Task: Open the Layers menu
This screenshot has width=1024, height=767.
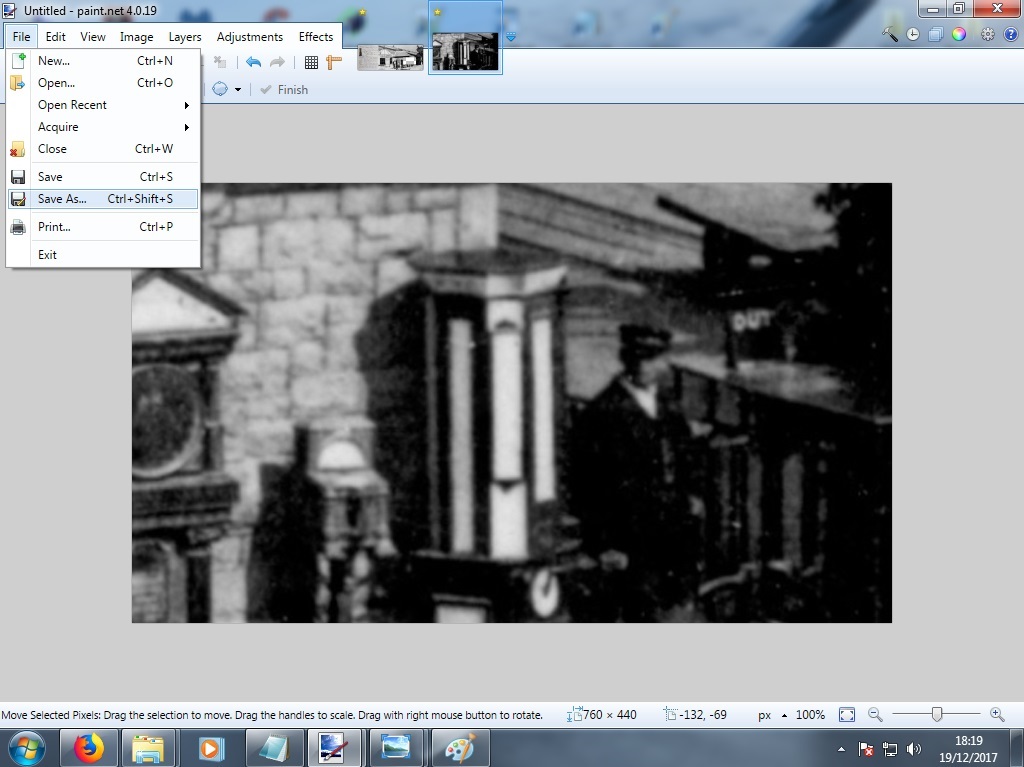Action: pos(184,36)
